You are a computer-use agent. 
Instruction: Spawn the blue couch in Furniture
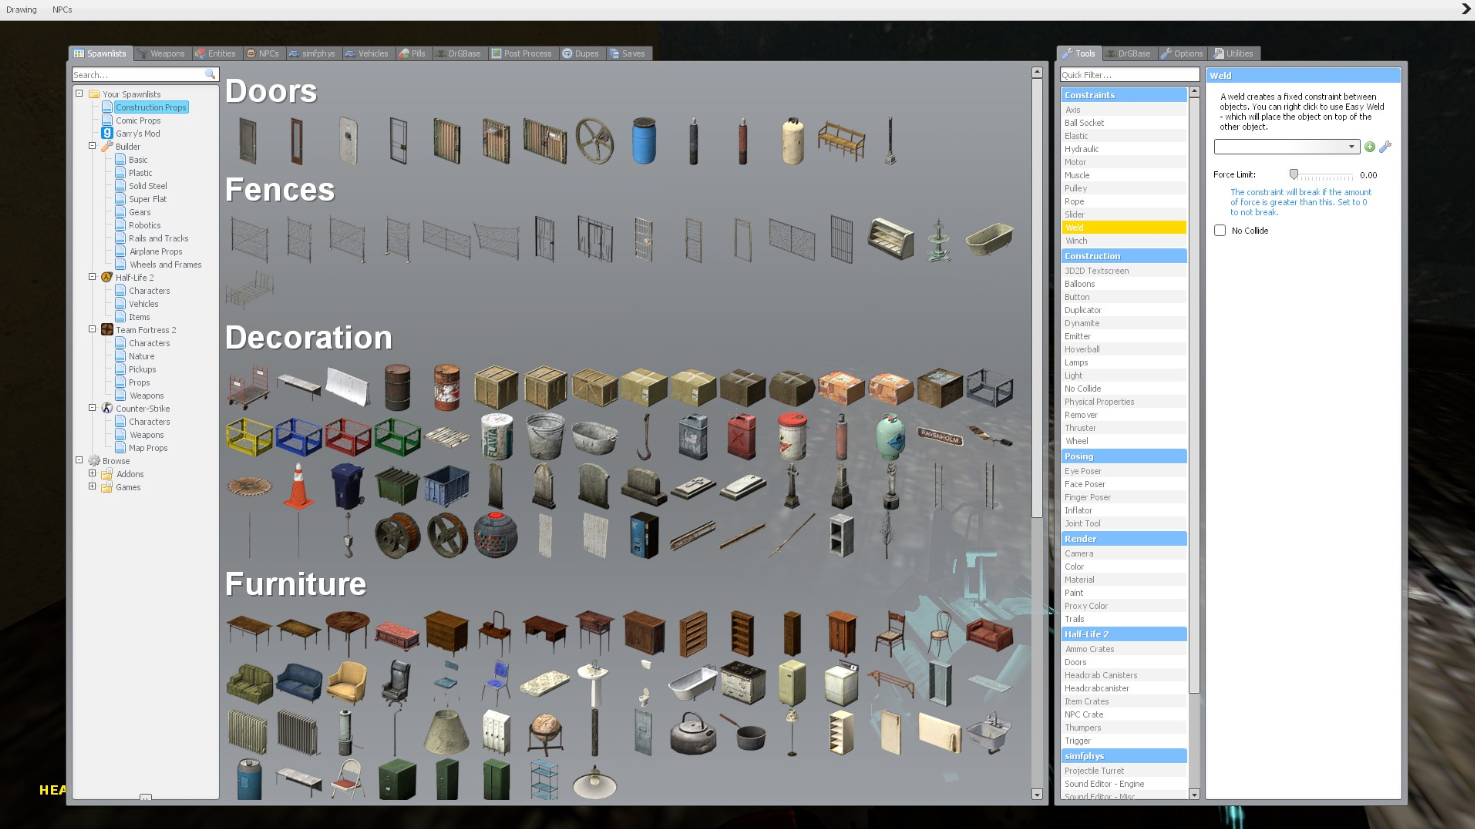[x=298, y=682]
